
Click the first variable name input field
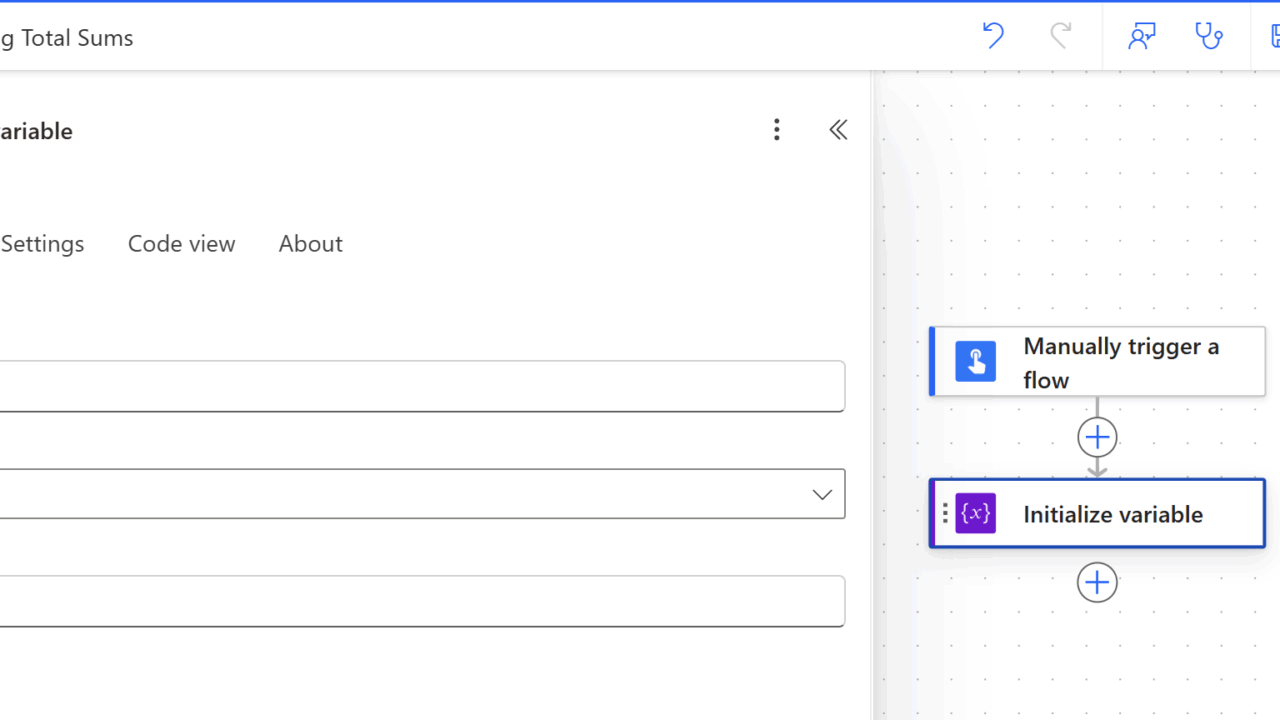[x=420, y=386]
